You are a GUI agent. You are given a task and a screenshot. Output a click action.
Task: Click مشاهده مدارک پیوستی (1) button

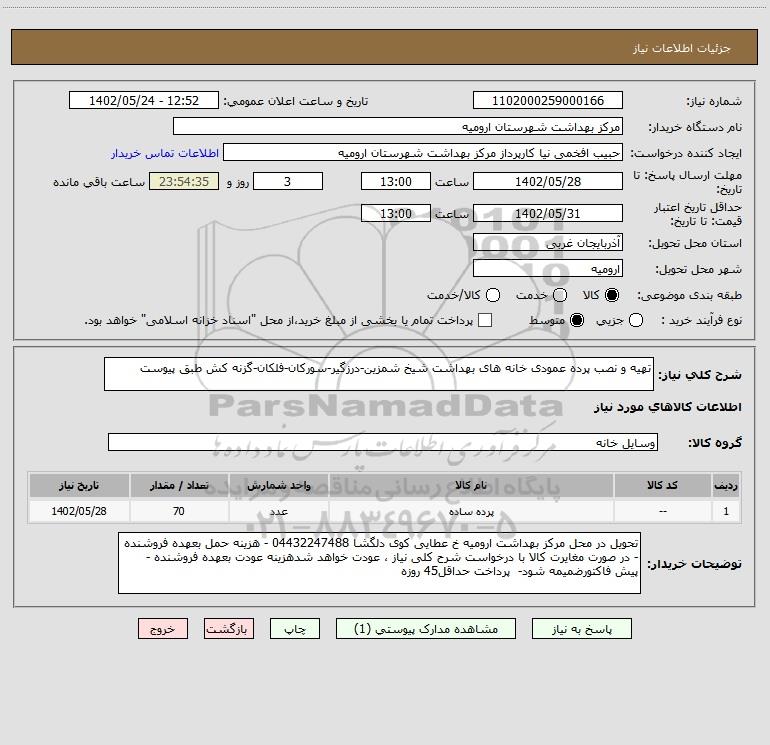[x=426, y=629]
